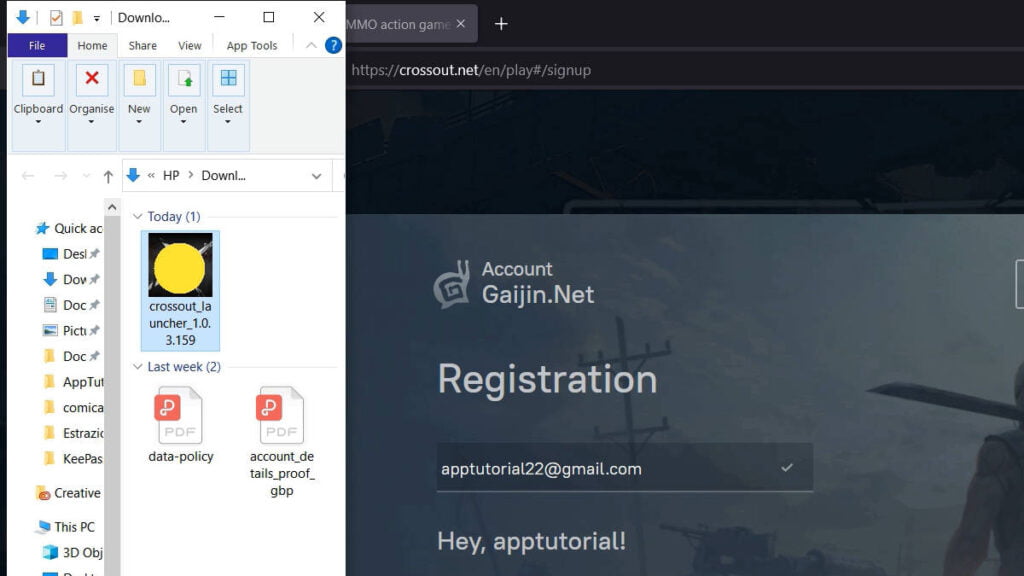Open a new browser tab
Image resolution: width=1024 pixels, height=576 pixels.
501,24
